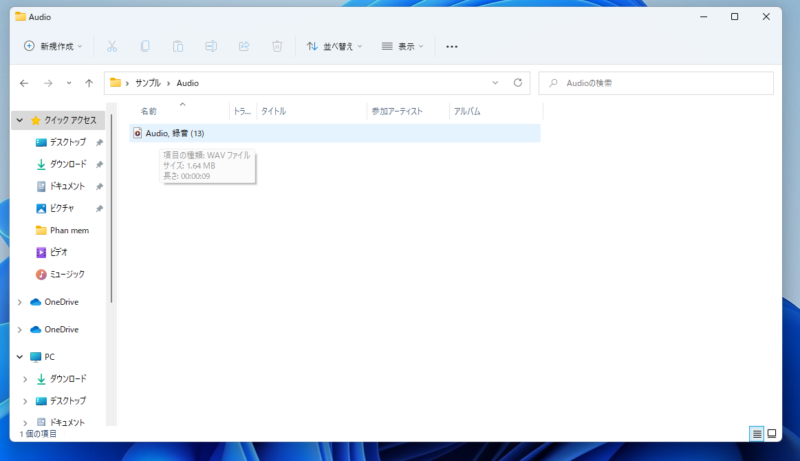The width and height of the screenshot is (800, 461).
Task: Open the 並べ替え sort dropdown
Action: (x=334, y=46)
